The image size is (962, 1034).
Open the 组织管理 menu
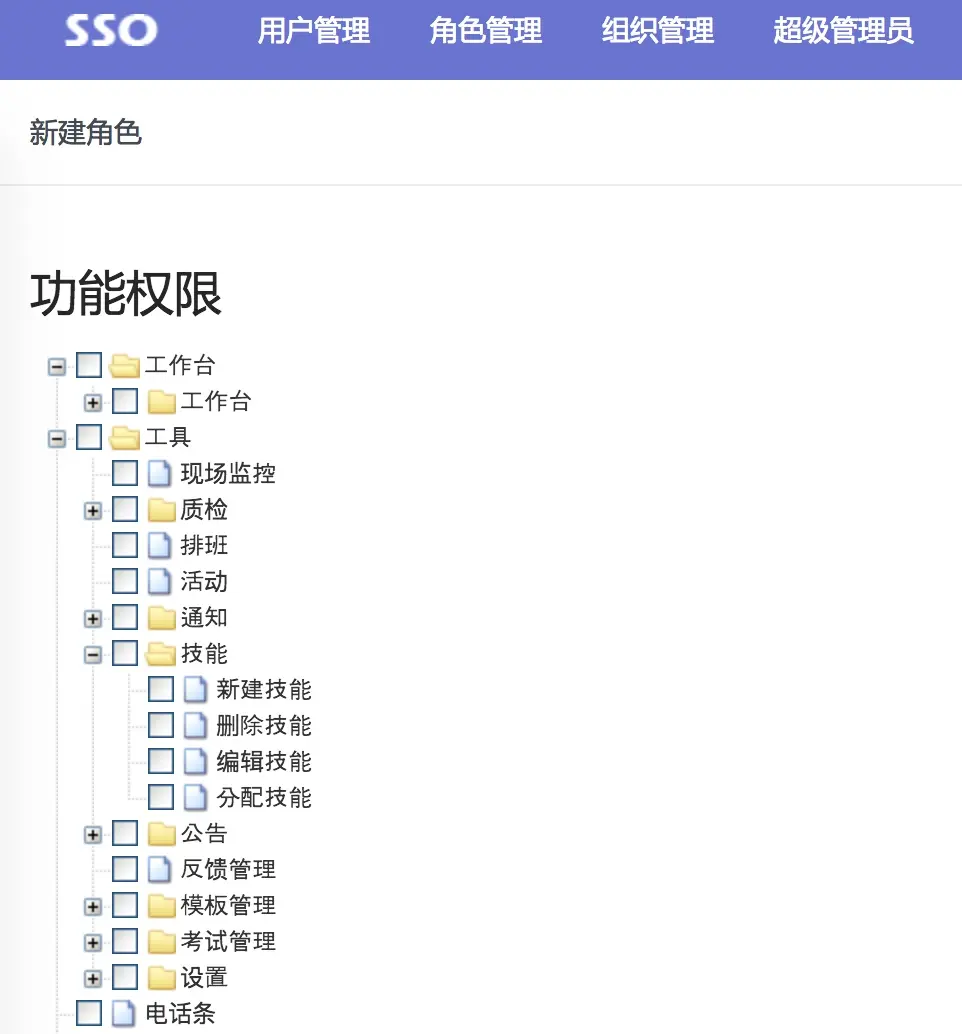[x=657, y=30]
